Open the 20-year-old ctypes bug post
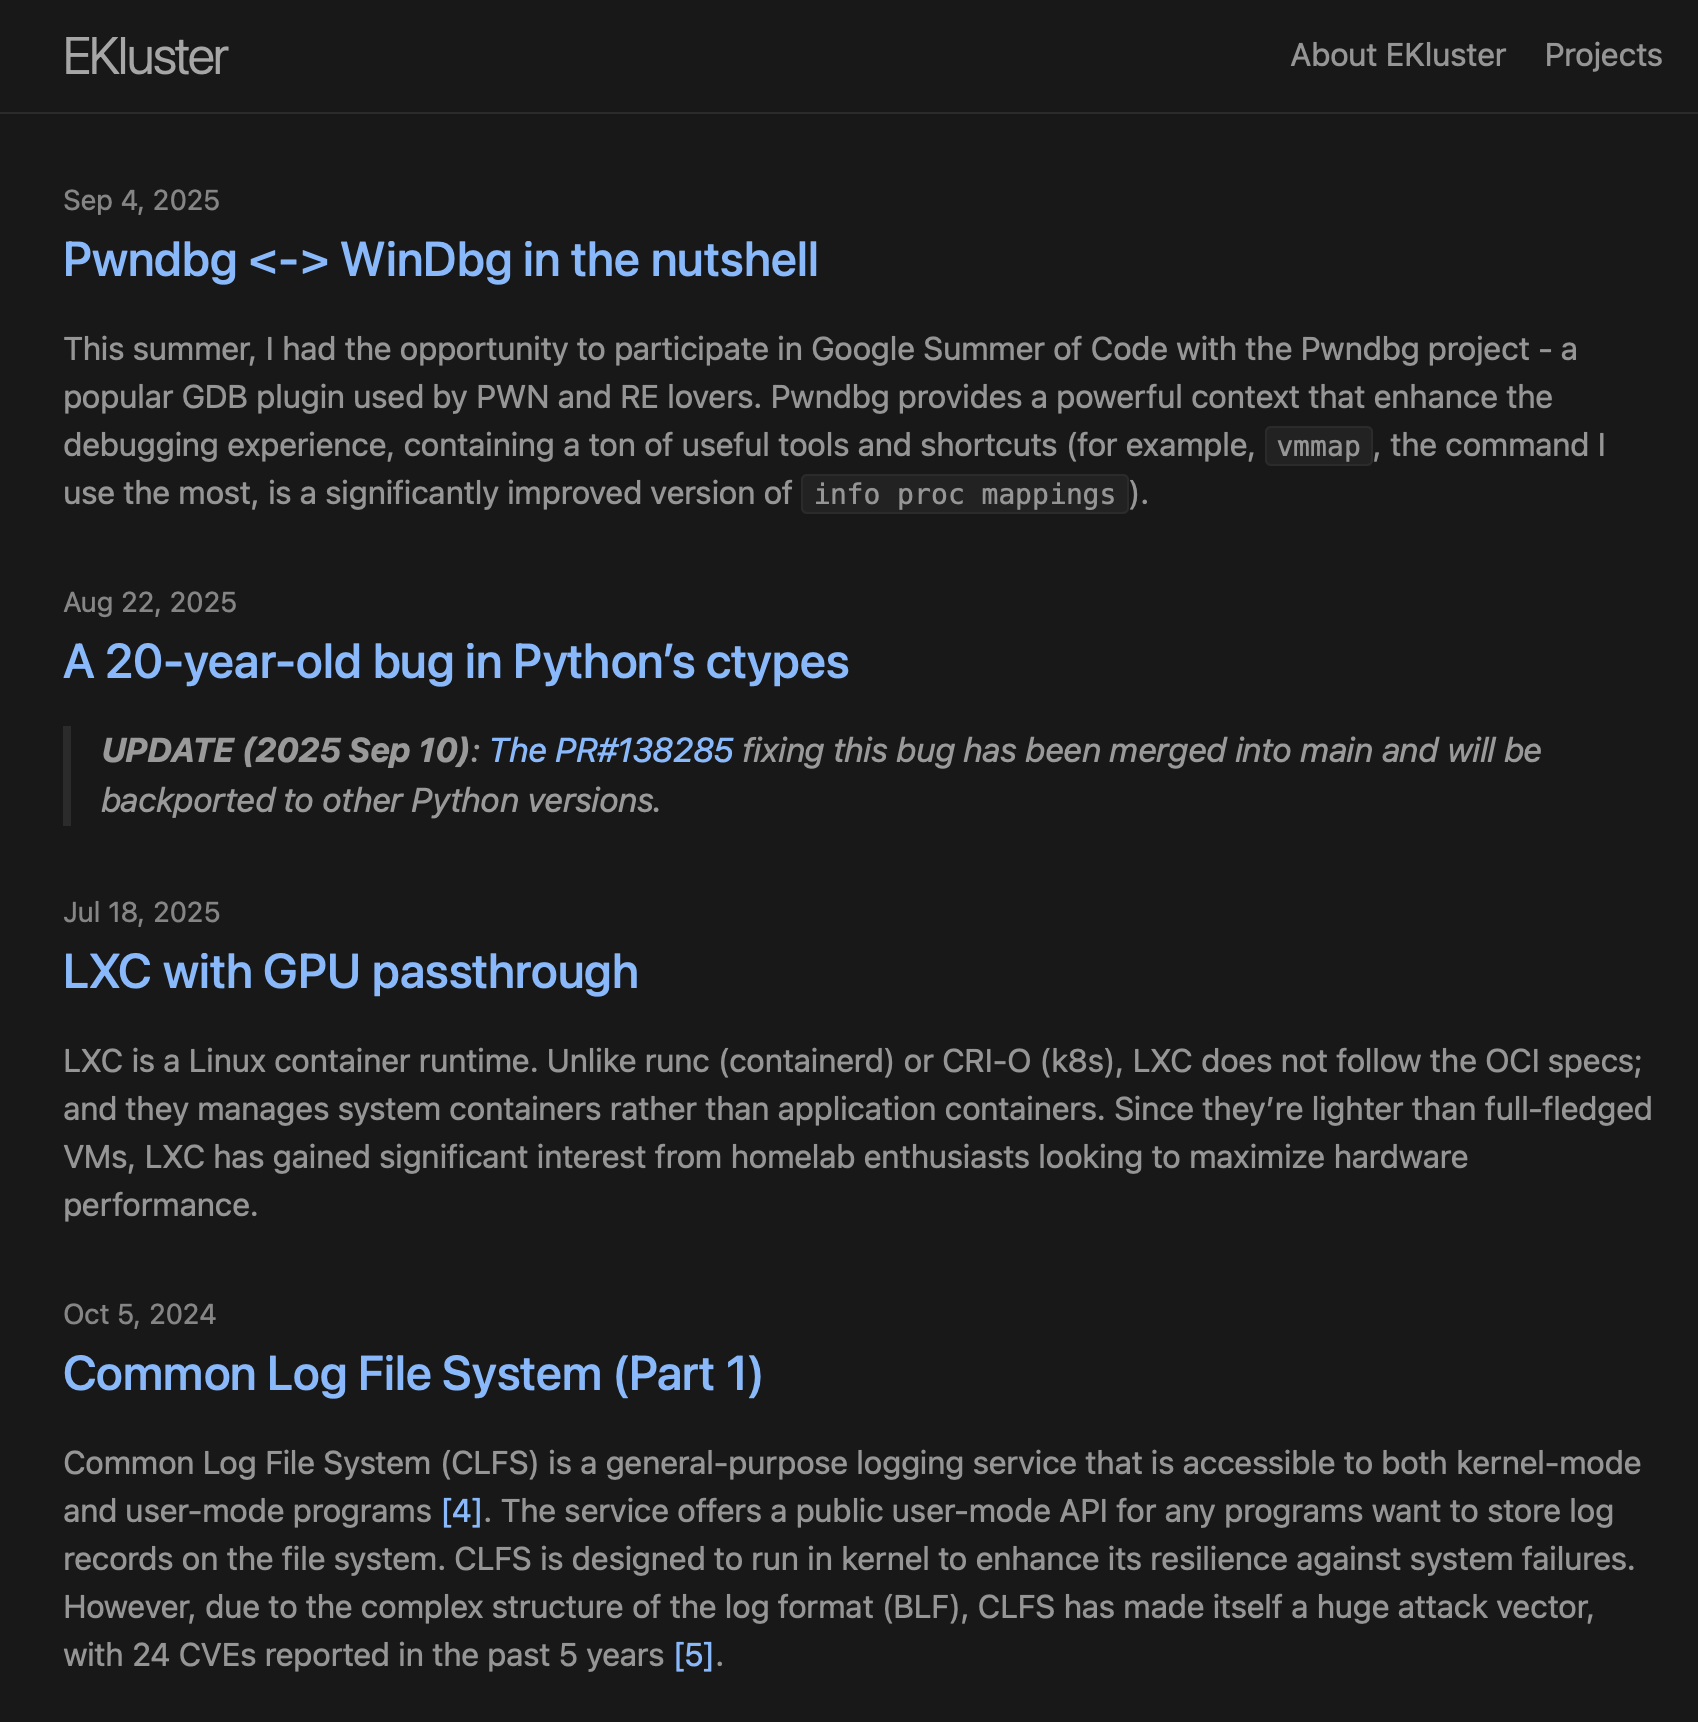 [456, 662]
